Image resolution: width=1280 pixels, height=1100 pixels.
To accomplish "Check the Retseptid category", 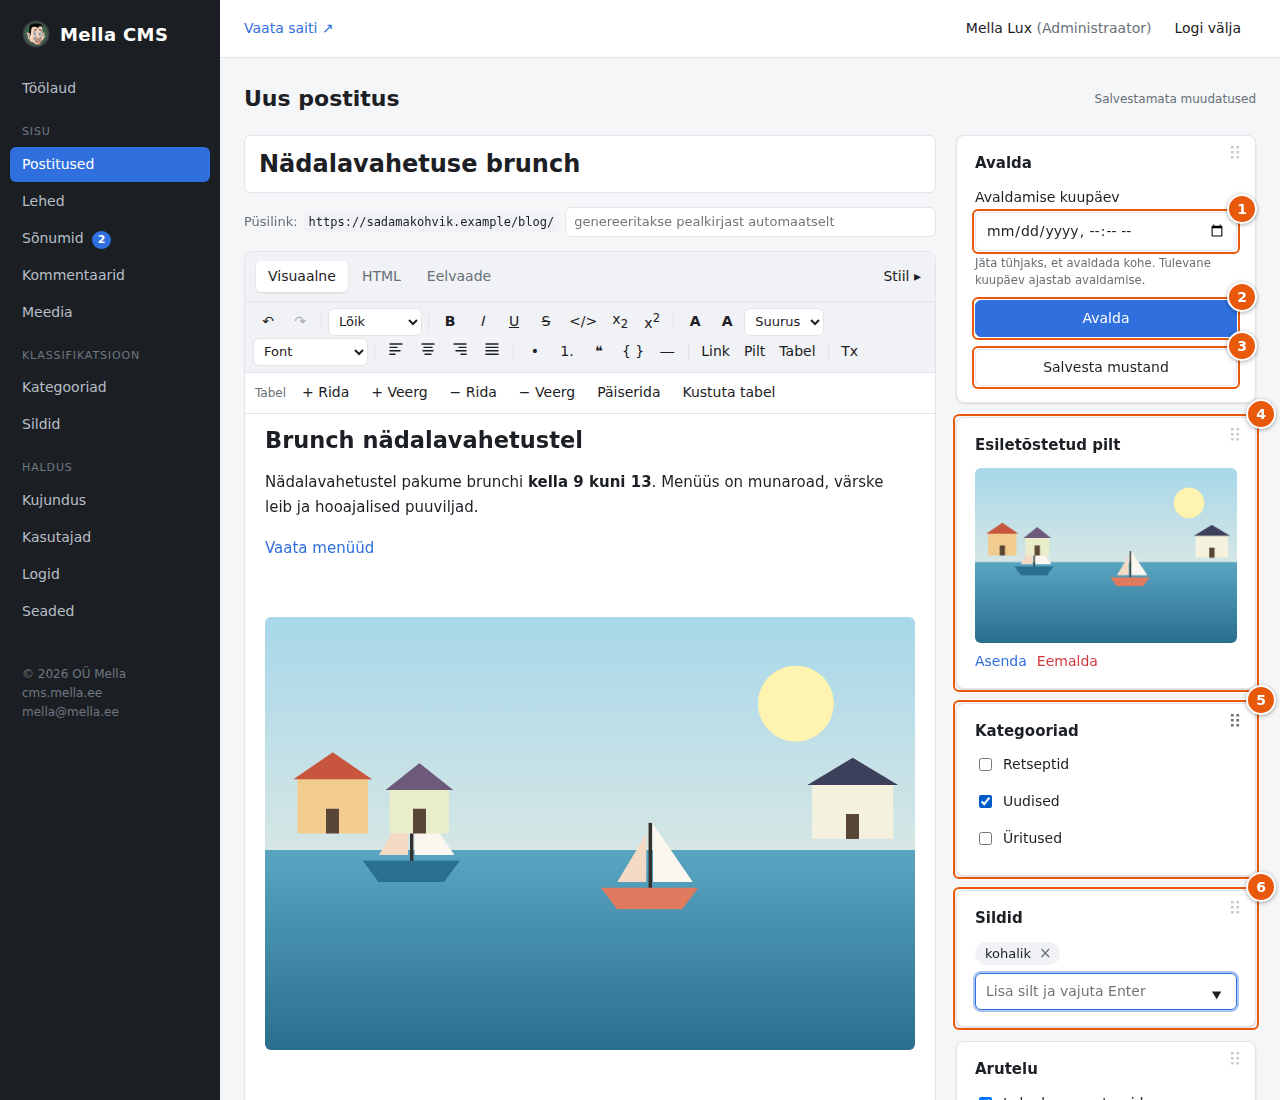I will (985, 764).
